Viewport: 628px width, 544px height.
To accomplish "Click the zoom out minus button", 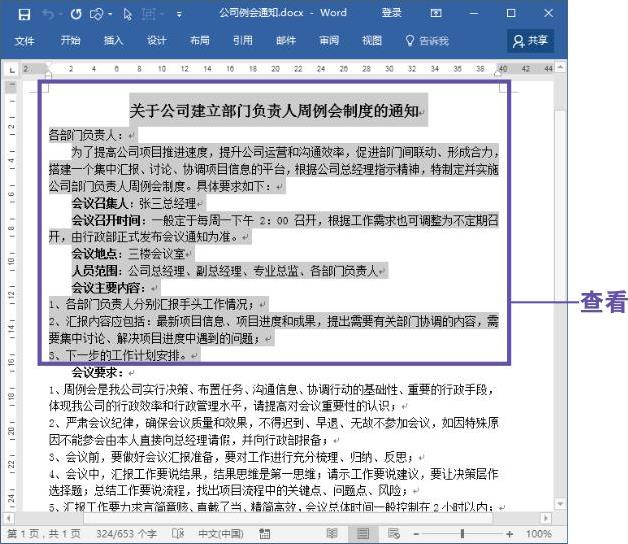I will pyautogui.click(x=416, y=534).
